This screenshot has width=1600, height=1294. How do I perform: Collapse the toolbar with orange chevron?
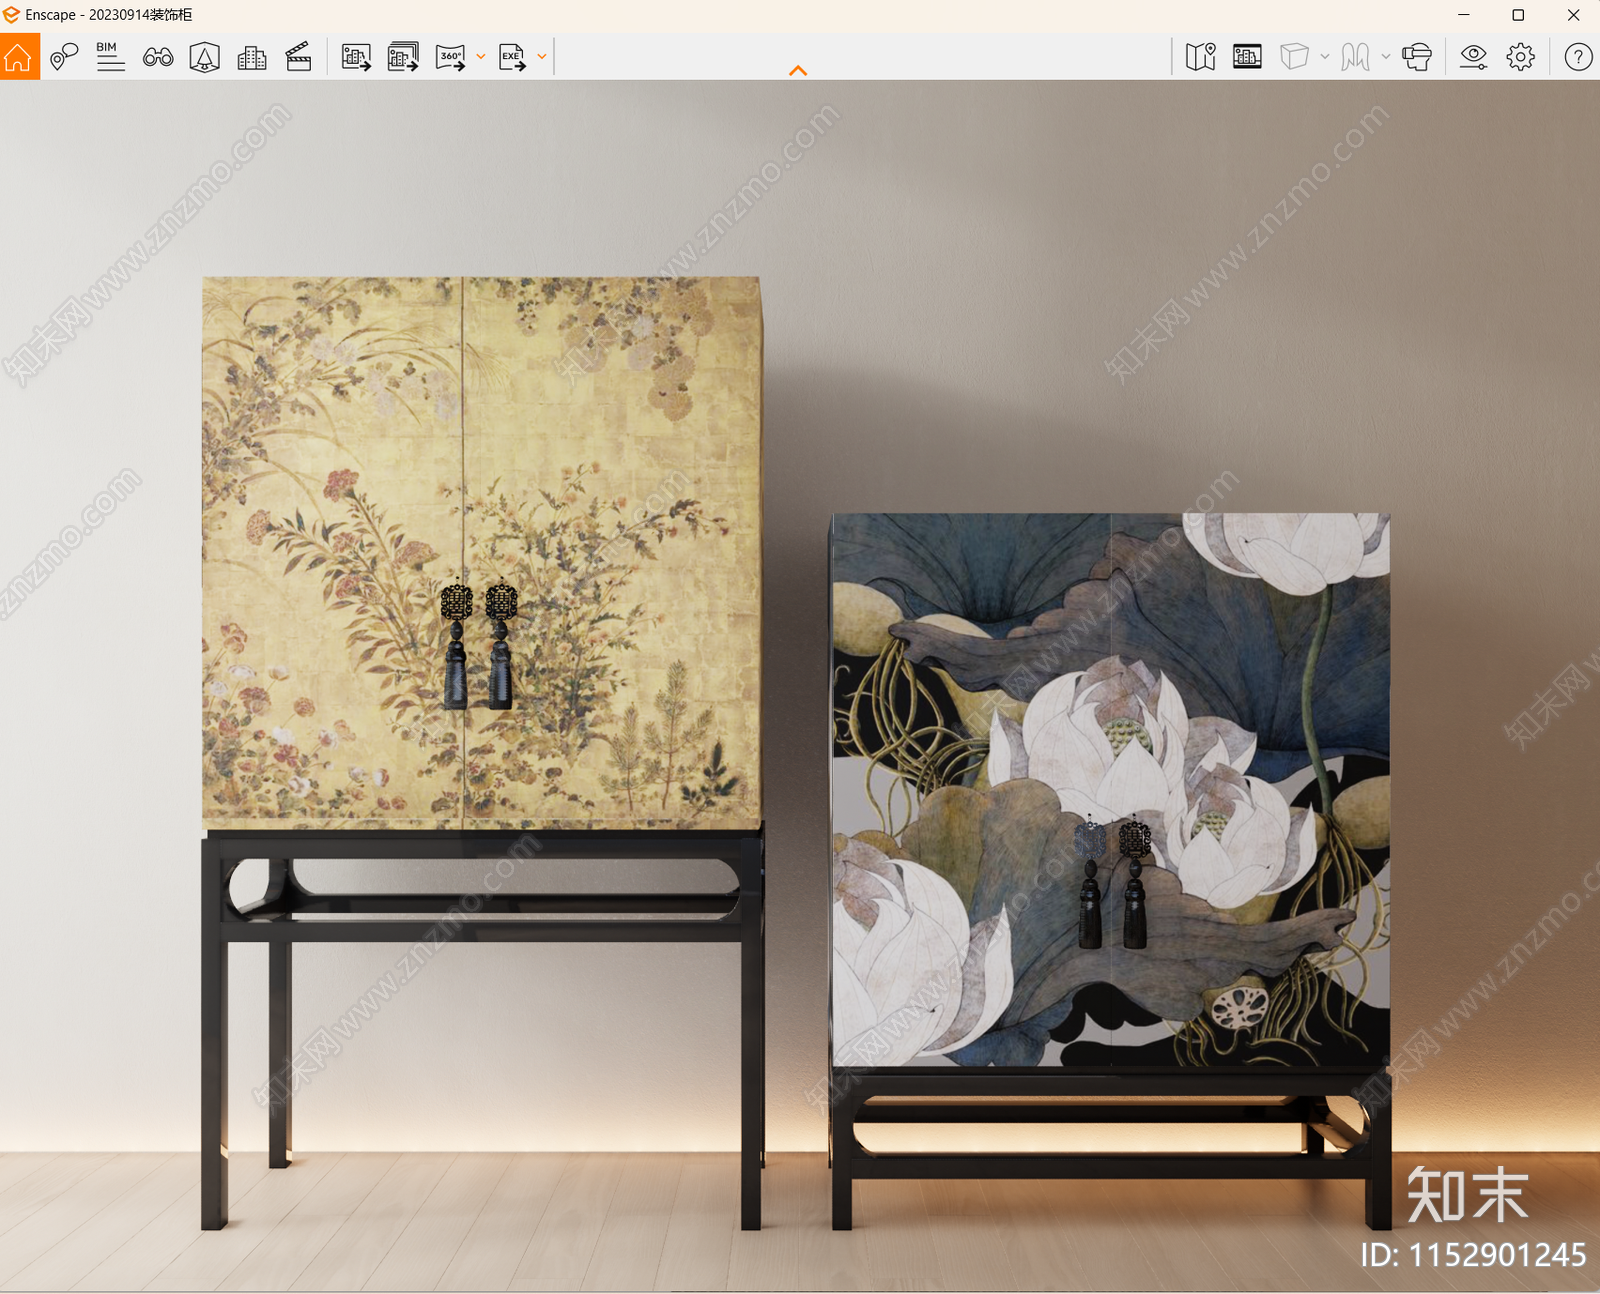[x=798, y=70]
